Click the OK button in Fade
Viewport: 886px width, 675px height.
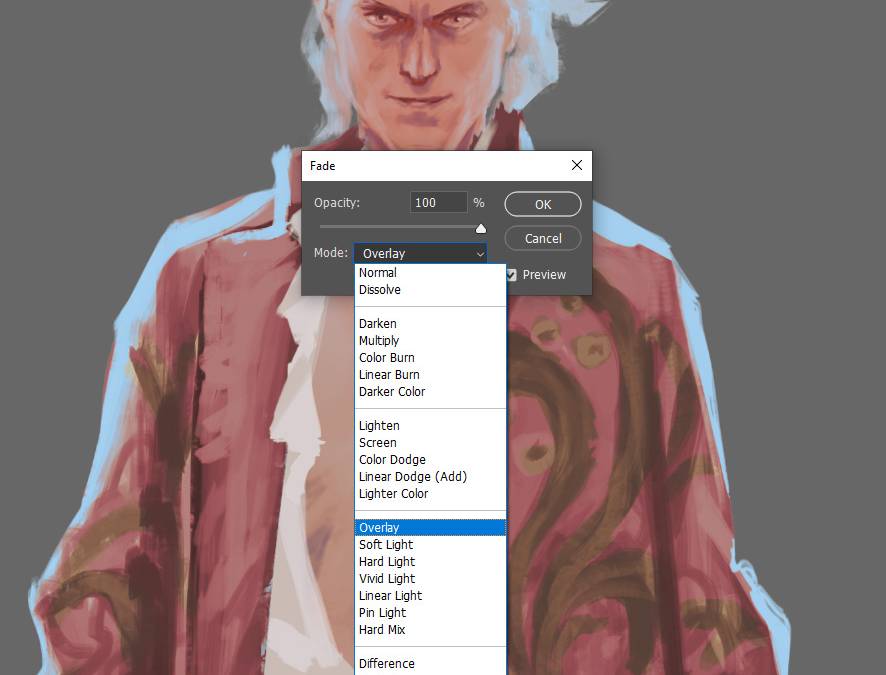coord(542,204)
